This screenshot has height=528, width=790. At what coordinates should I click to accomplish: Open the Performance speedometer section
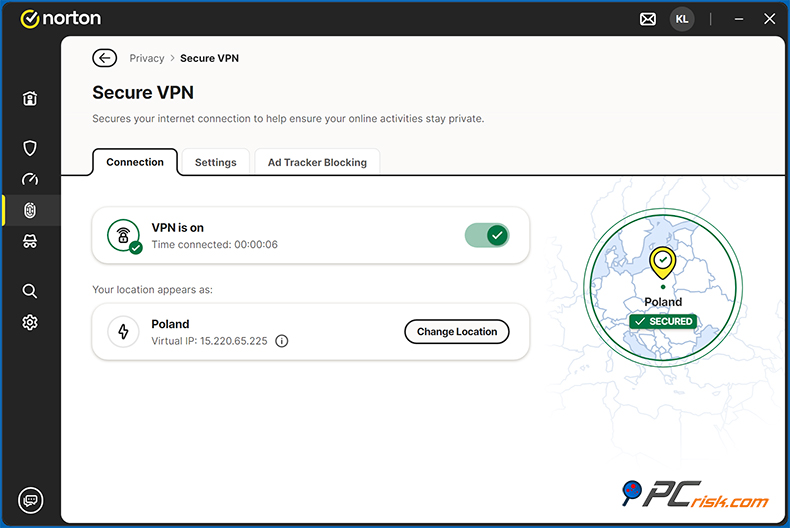(30, 179)
